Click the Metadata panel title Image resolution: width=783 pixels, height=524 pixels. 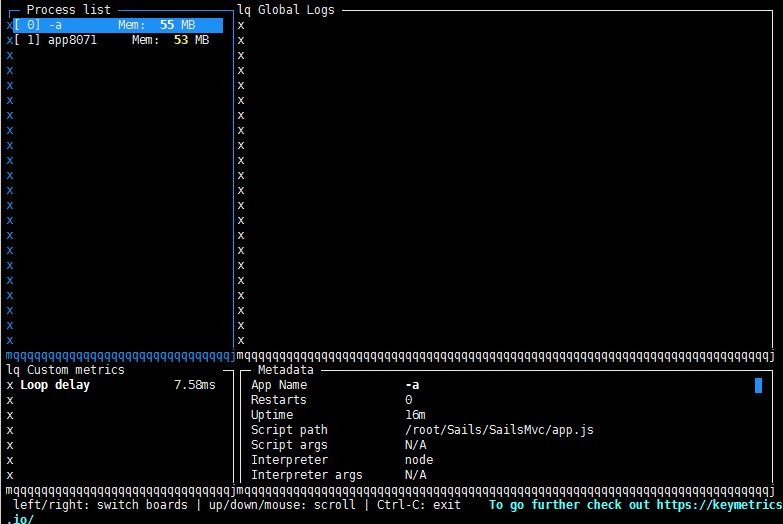pyautogui.click(x=286, y=370)
